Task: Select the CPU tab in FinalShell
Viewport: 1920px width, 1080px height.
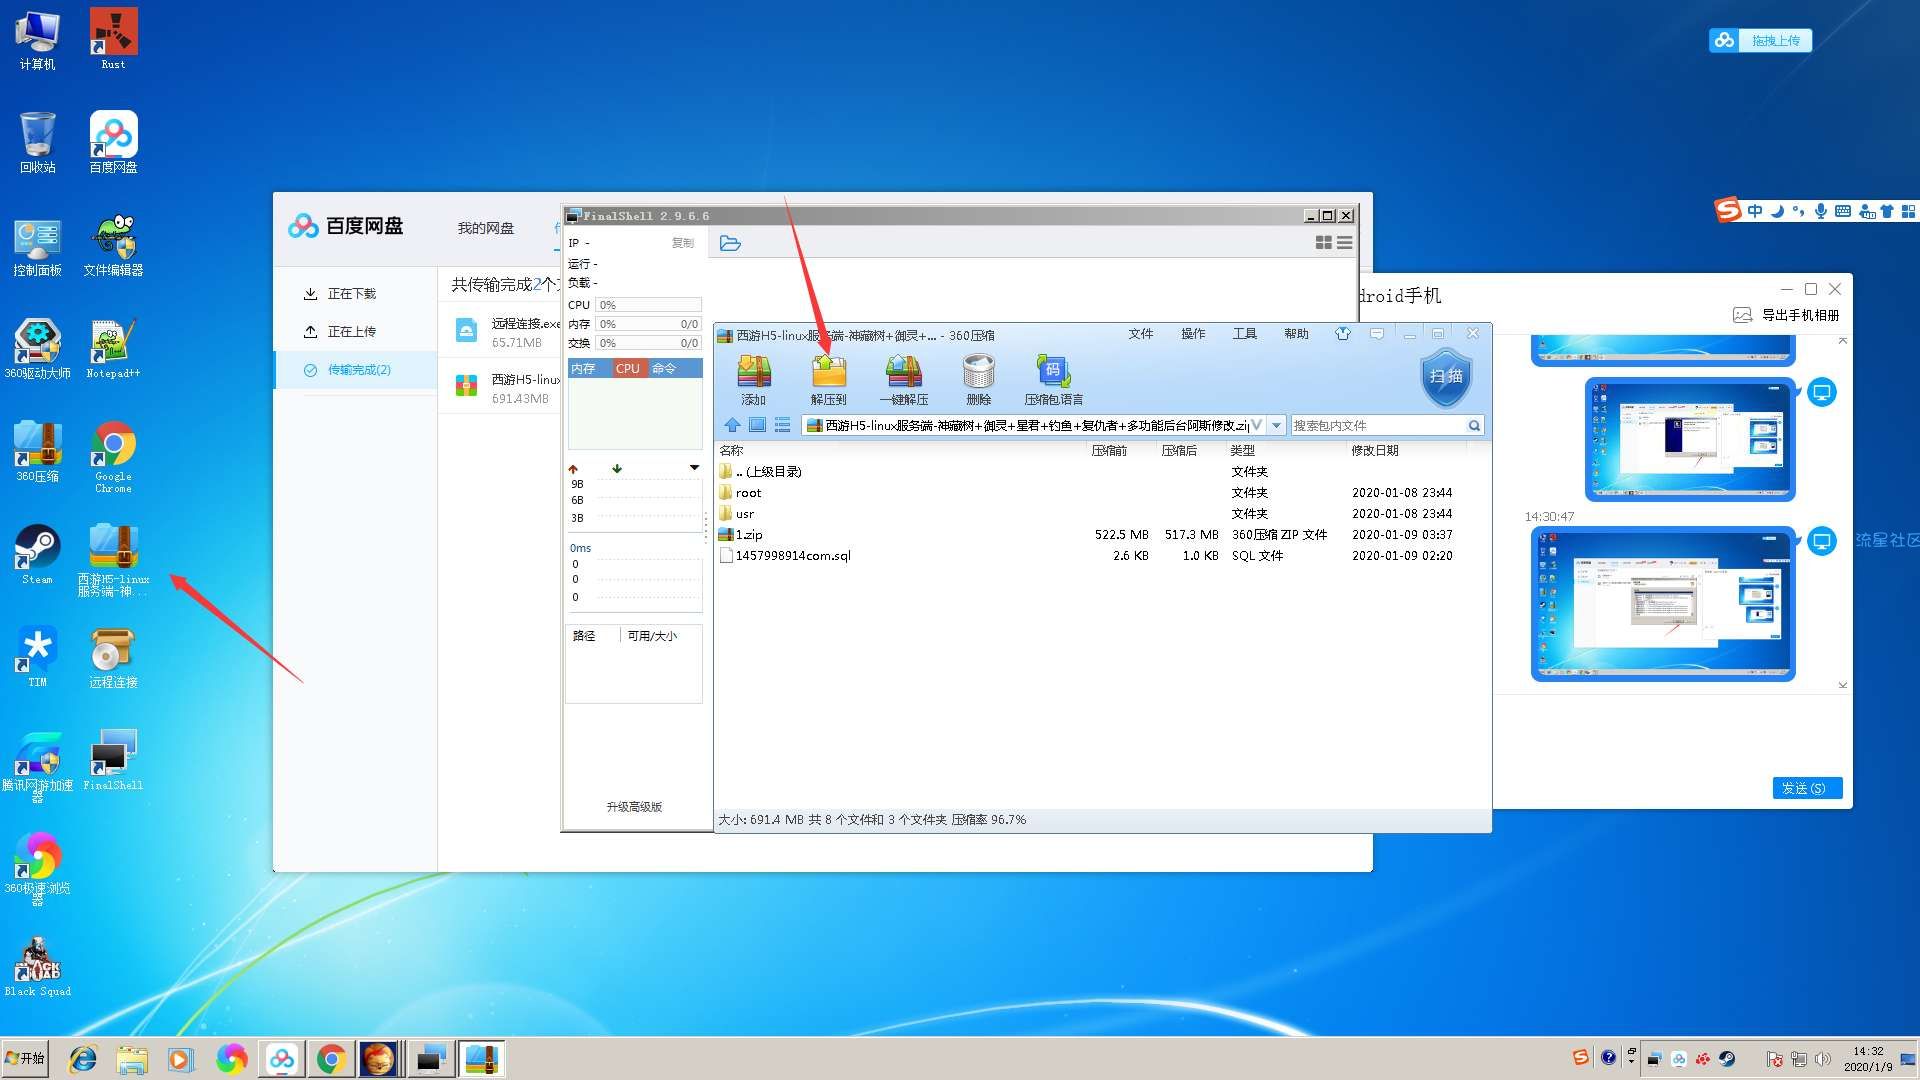Action: [627, 369]
